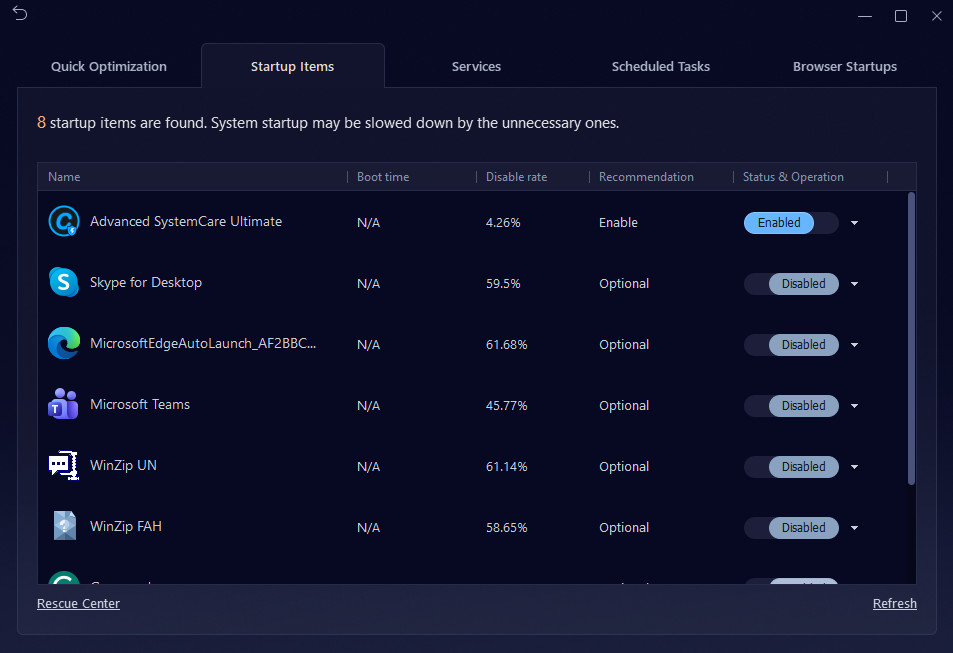
Task: Toggle MicrosoftEdgeAutoLaunch Disabled switch
Action: pyautogui.click(x=791, y=345)
